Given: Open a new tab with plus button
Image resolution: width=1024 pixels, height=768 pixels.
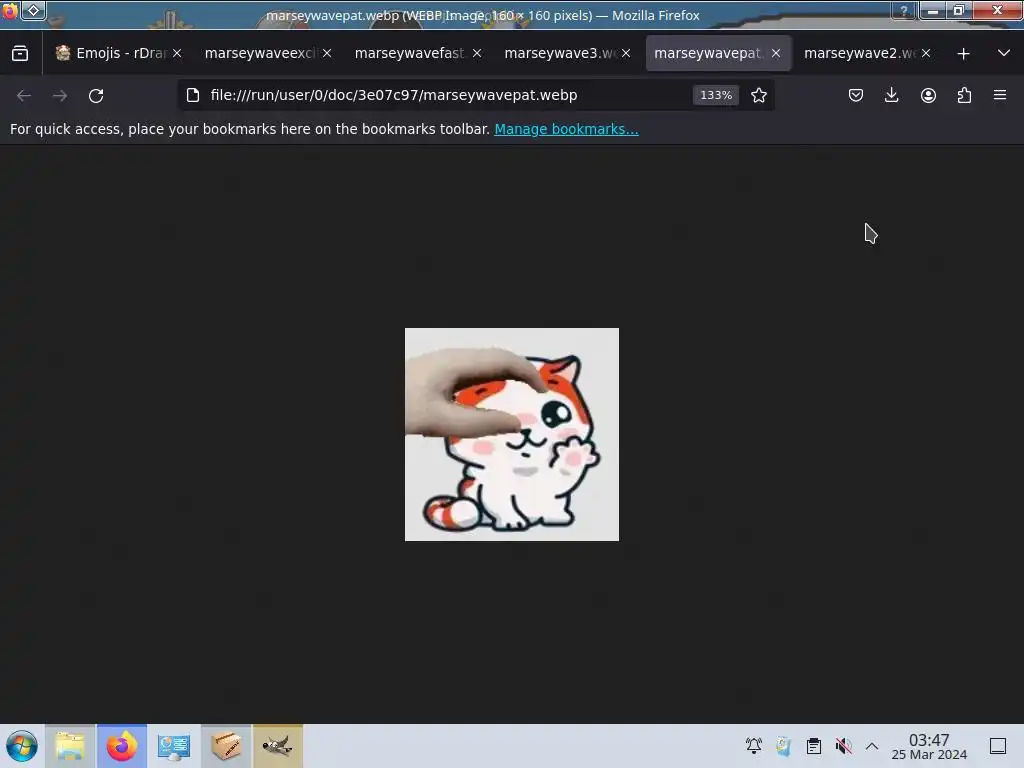Looking at the screenshot, I should 963,54.
